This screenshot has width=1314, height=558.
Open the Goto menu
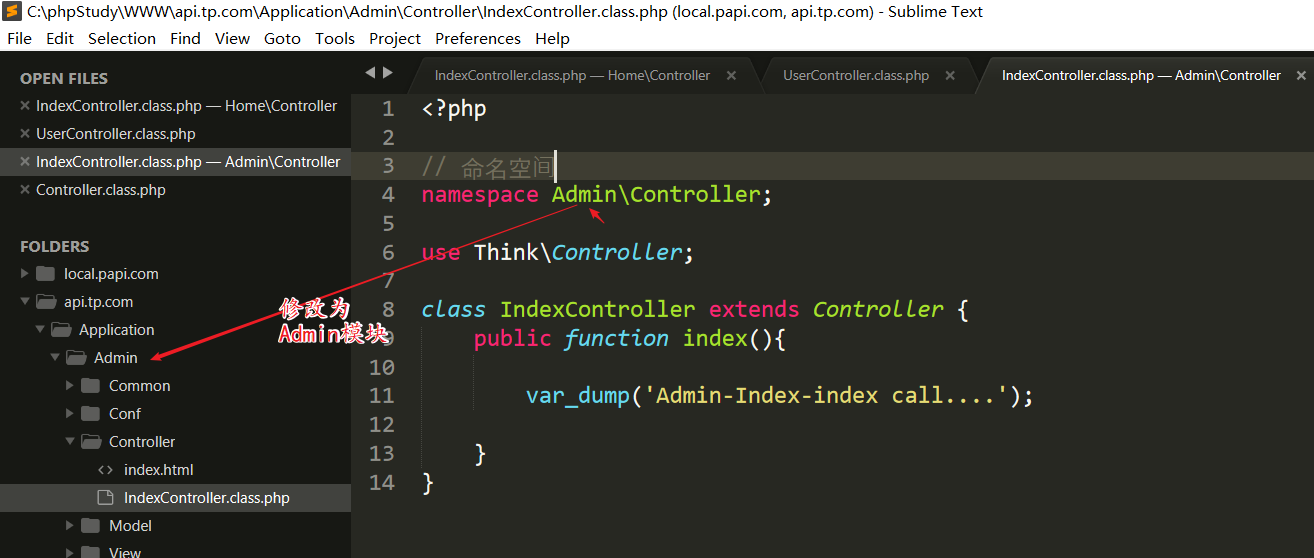pos(282,38)
